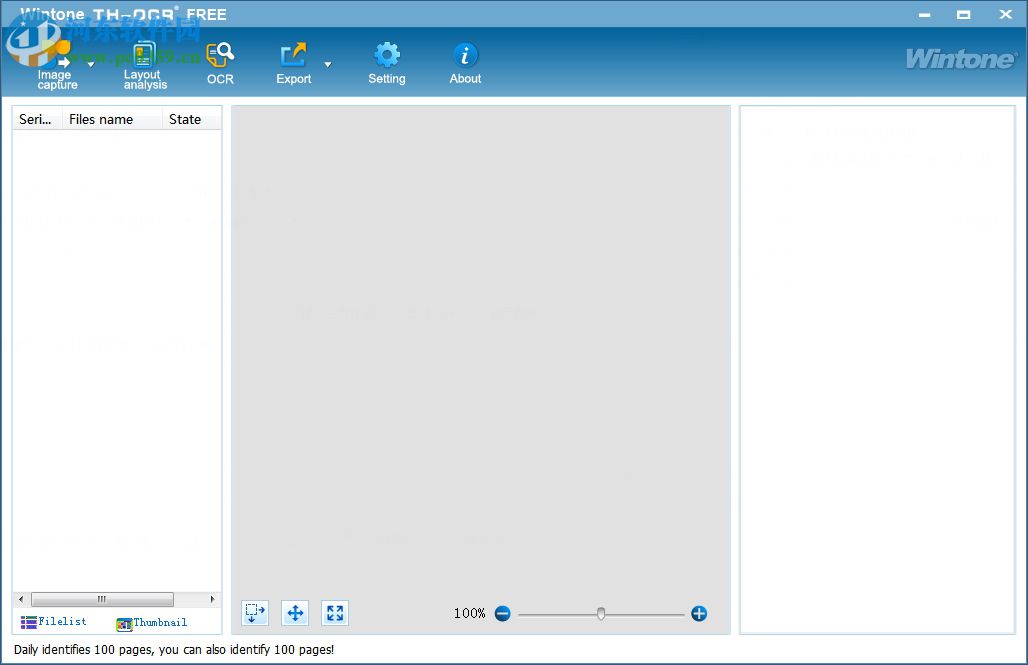The width and height of the screenshot is (1028, 665).
Task: Sort by Files name column
Action: coord(112,119)
